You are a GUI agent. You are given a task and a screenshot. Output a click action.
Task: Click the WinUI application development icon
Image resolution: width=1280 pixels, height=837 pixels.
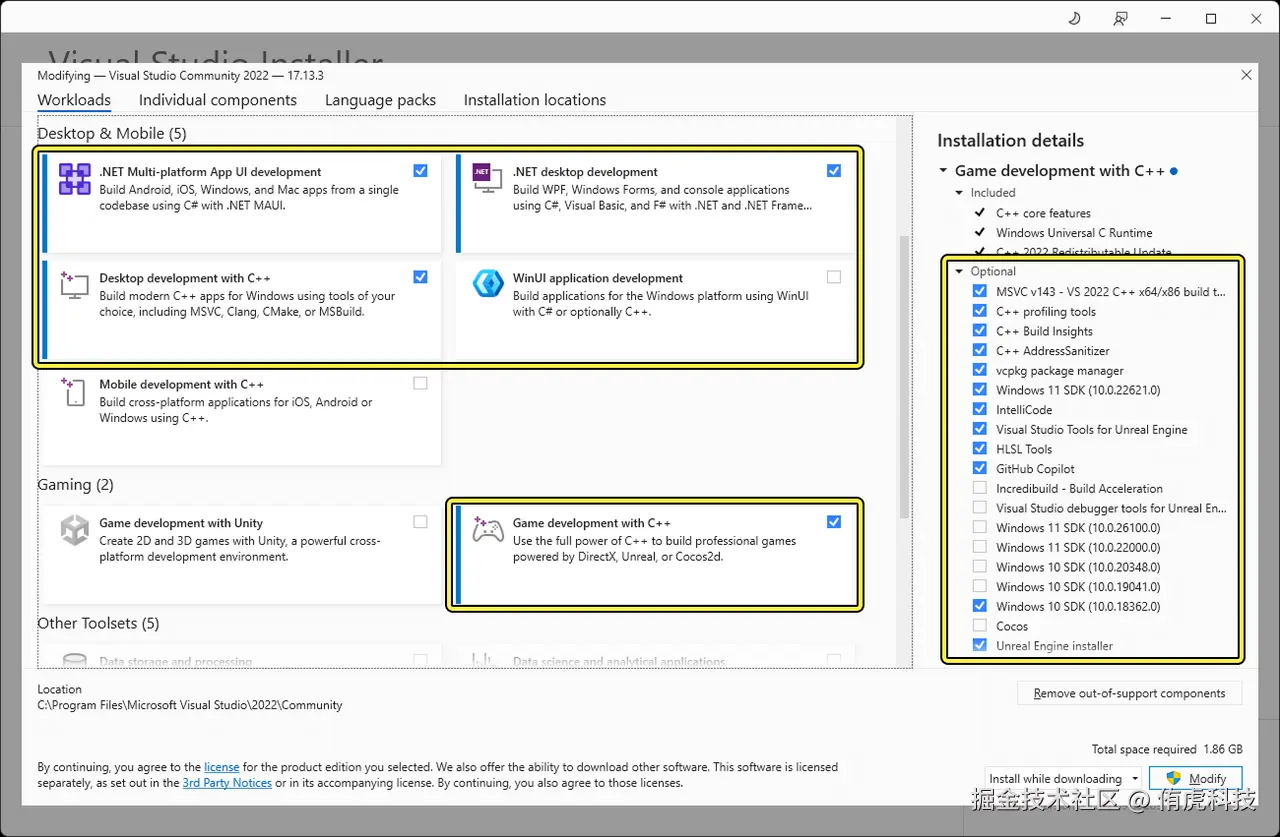[488, 284]
